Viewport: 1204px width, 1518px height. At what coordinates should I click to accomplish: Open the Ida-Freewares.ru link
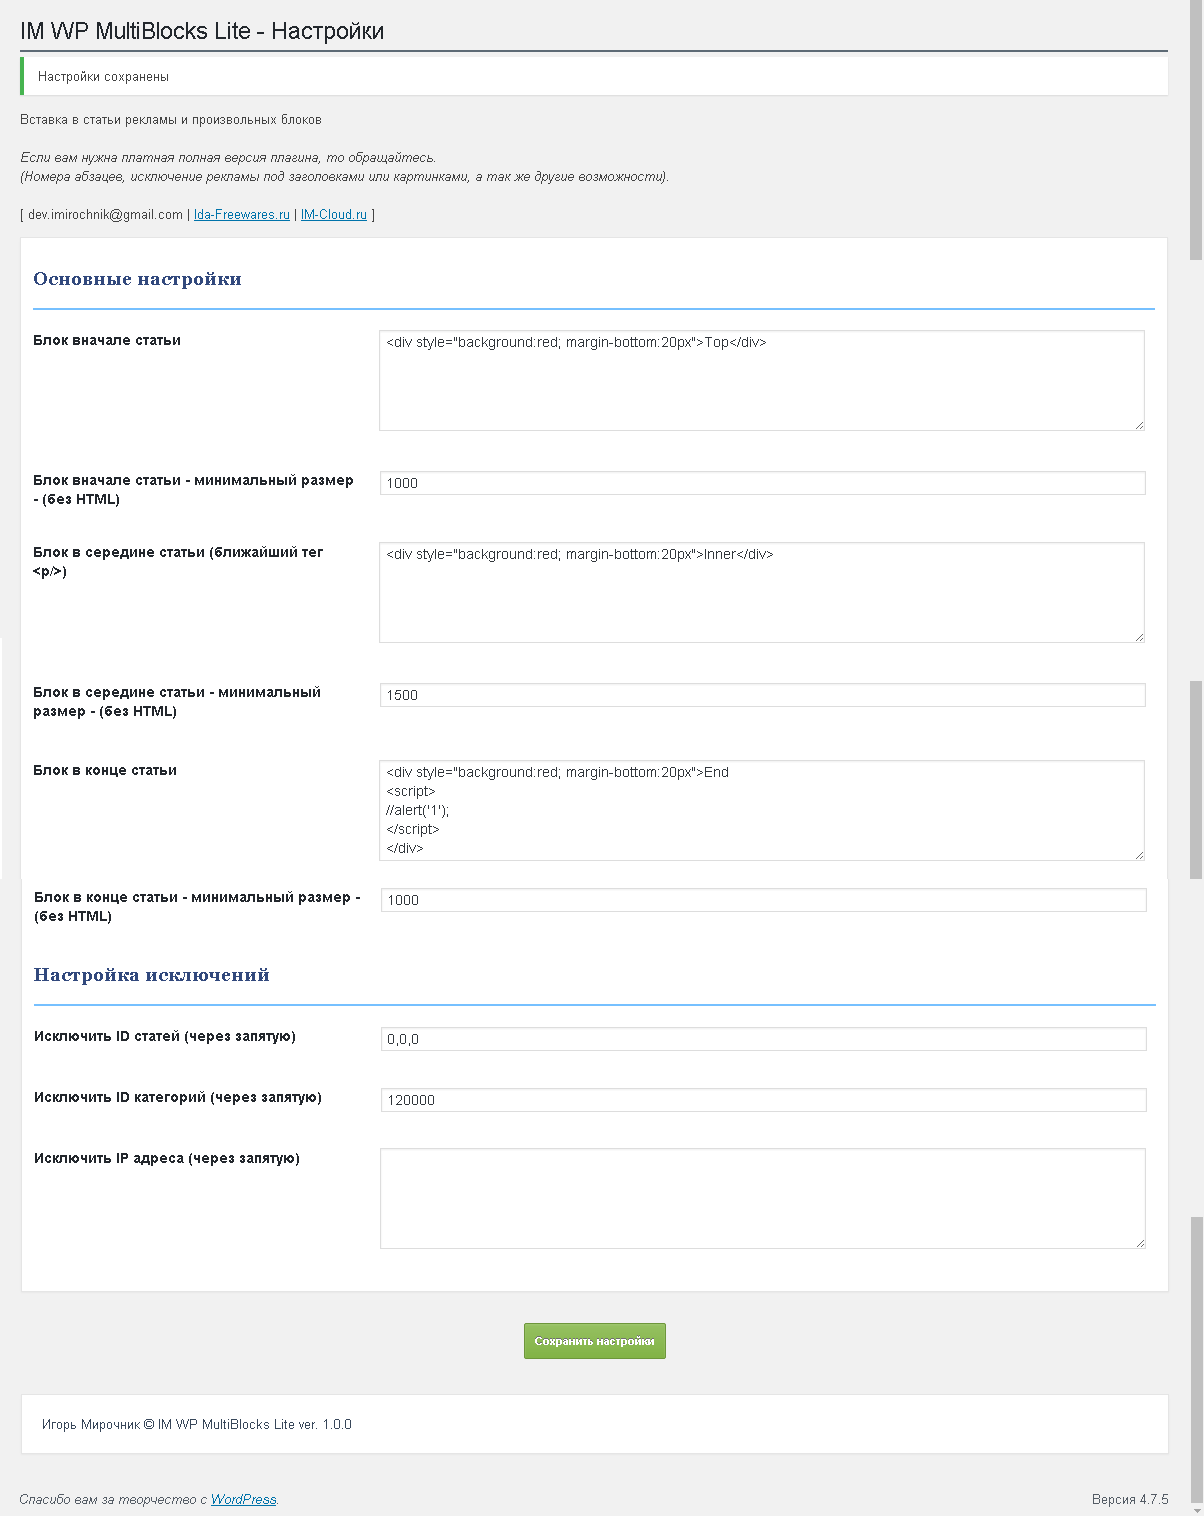[x=241, y=215]
